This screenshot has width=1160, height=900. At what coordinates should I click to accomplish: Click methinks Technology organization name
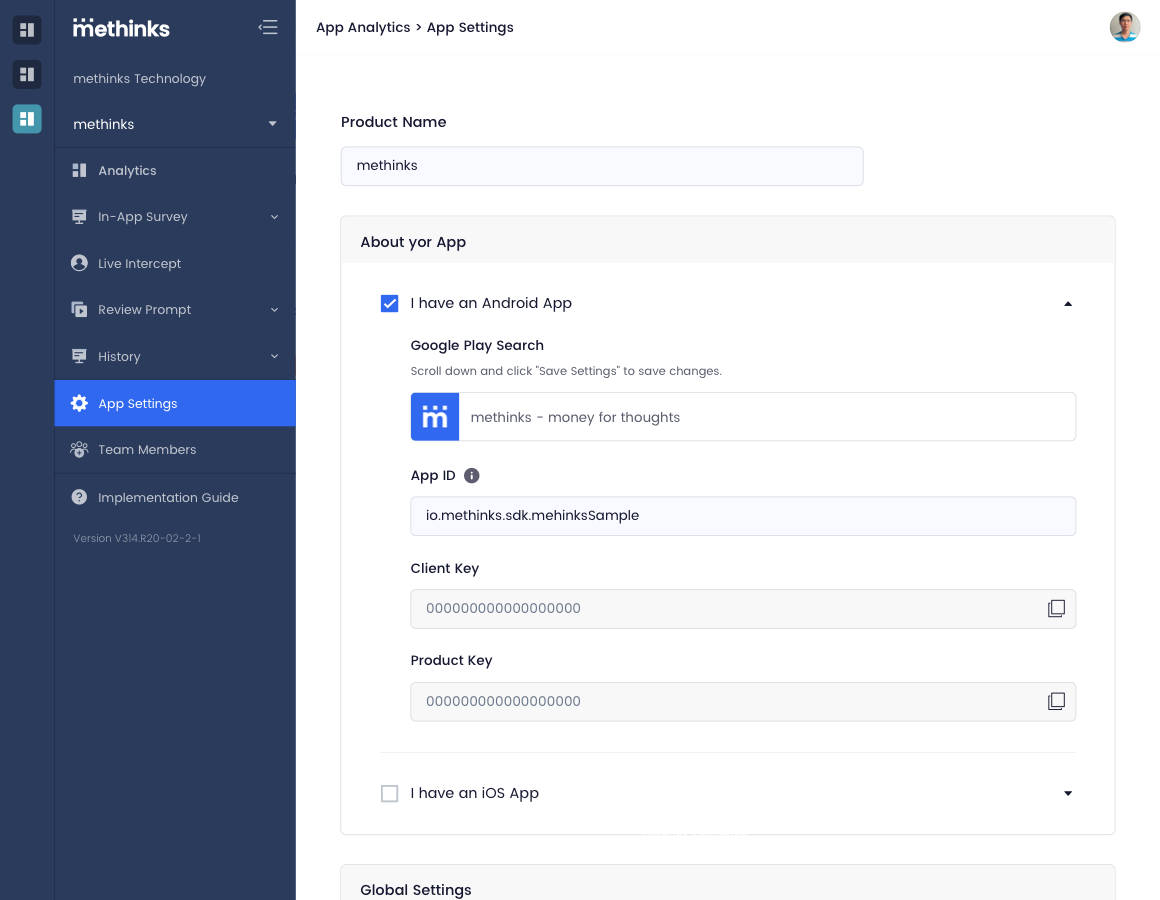pyautogui.click(x=139, y=78)
